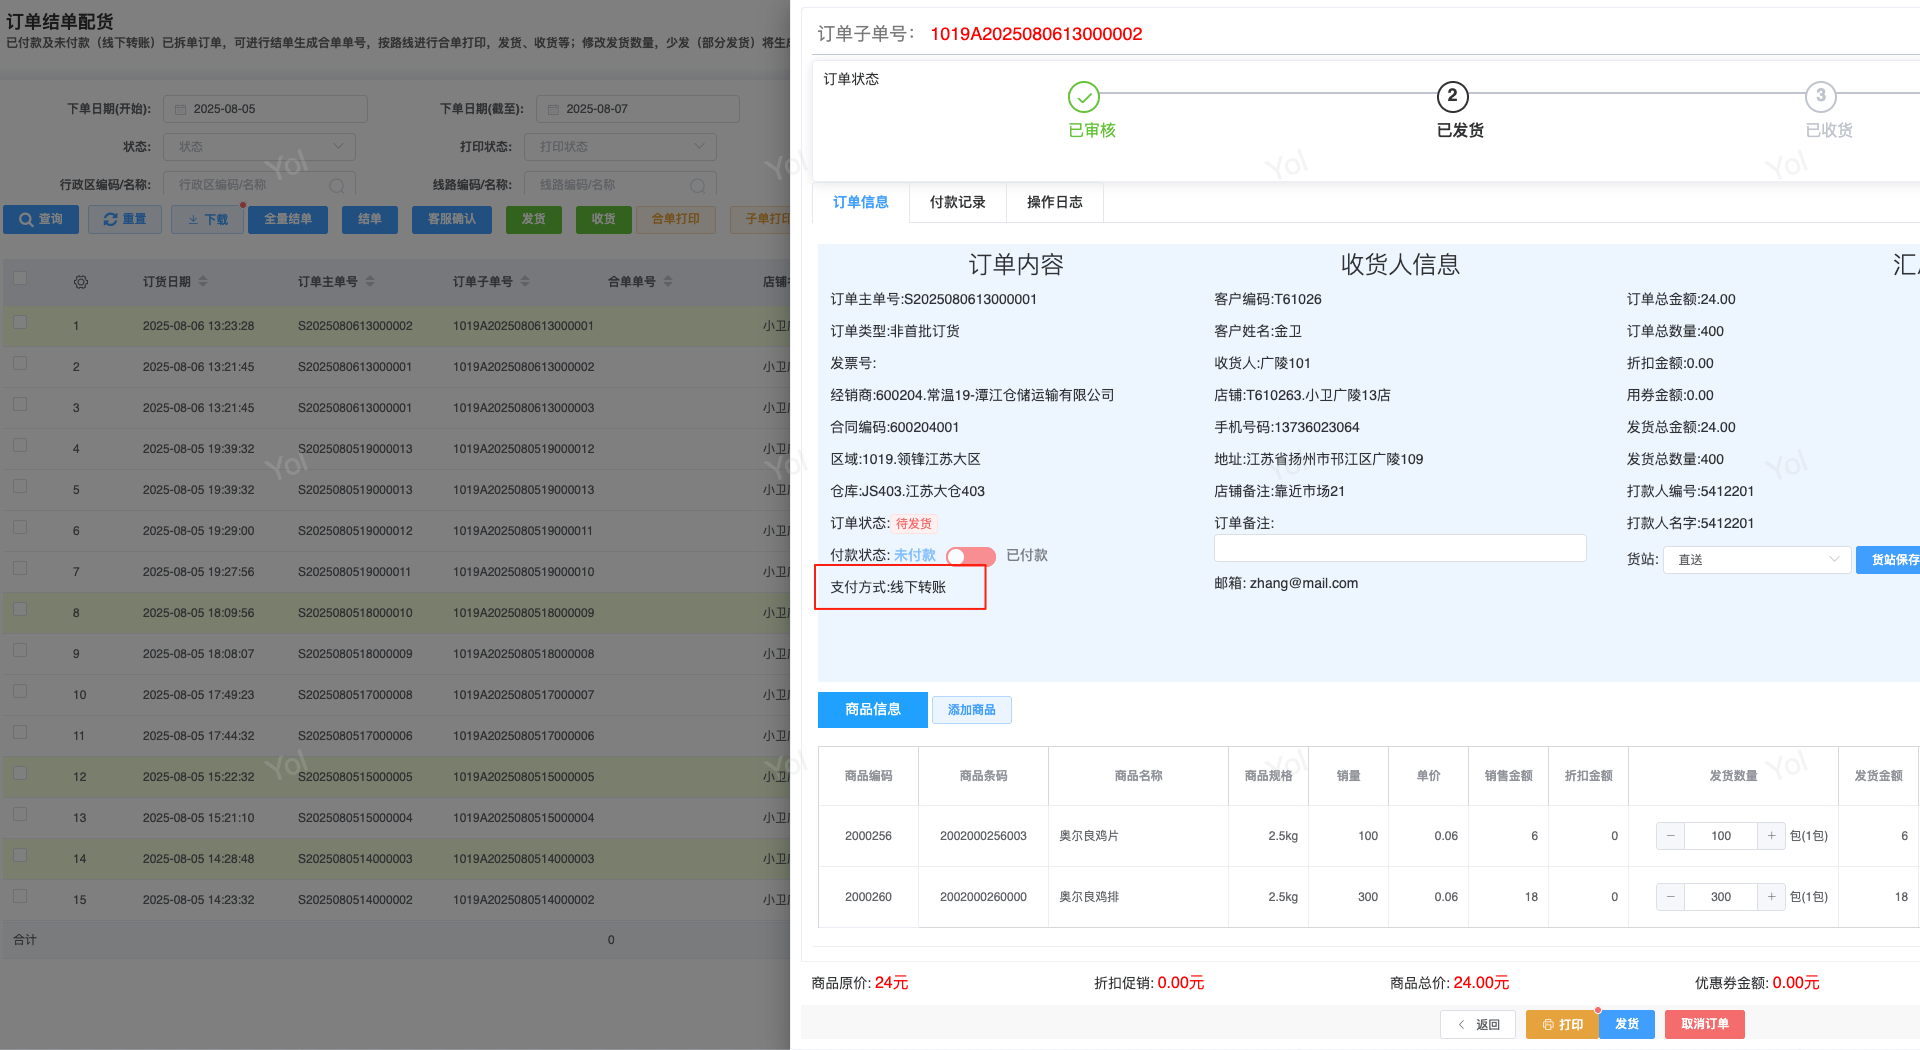The height and width of the screenshot is (1050, 1920).
Task: Click the column settings gear icon
Action: (x=81, y=282)
